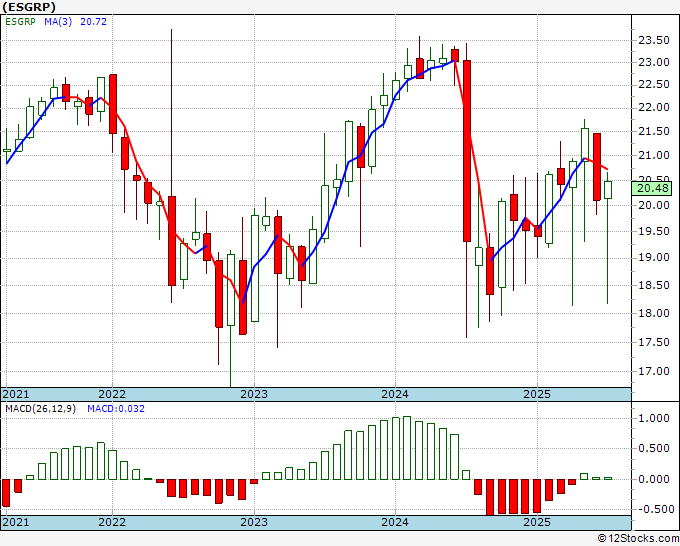Click the MACD(26,12,9) indicator label
The image size is (680, 546).
click(x=40, y=409)
